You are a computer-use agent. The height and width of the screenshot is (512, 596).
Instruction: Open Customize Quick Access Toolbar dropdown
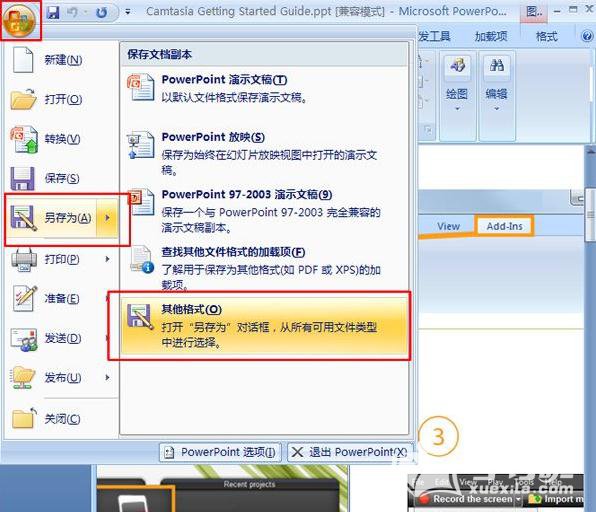point(128,13)
